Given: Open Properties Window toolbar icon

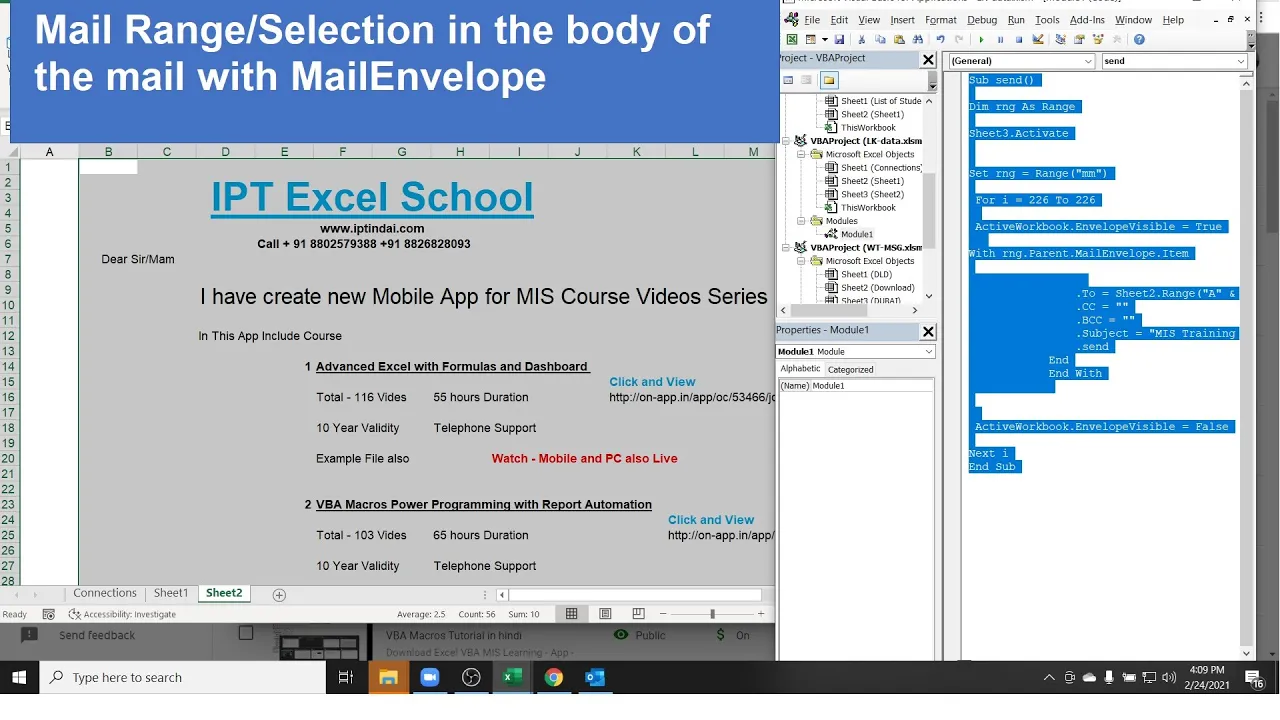Looking at the screenshot, I should (x=1079, y=40).
